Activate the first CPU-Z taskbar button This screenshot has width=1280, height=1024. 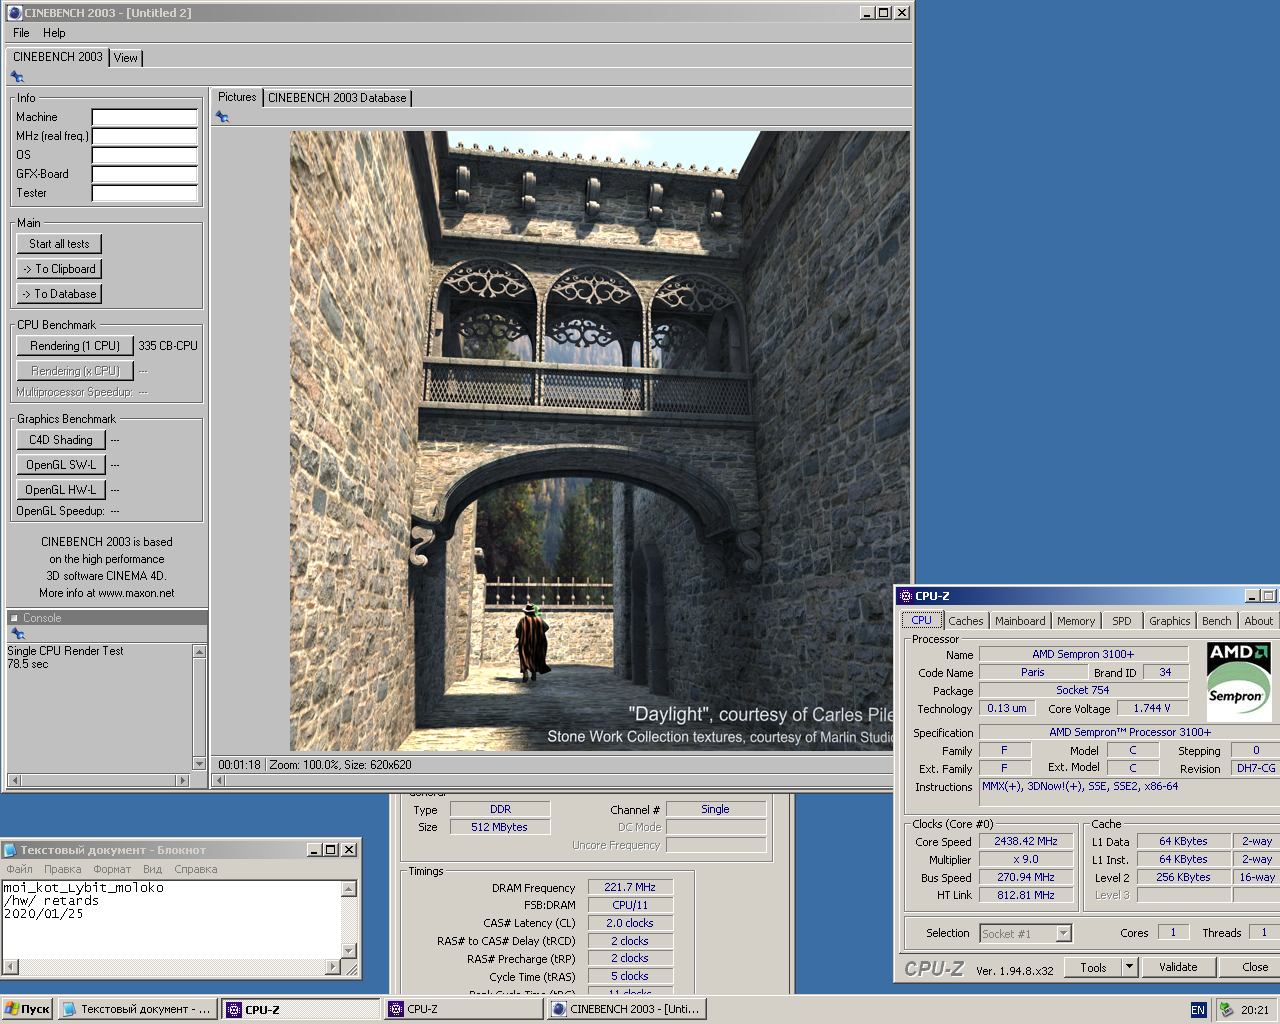click(301, 1009)
